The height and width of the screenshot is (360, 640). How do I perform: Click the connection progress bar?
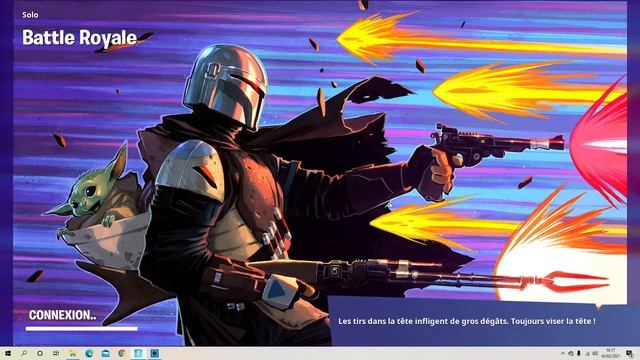coord(82,329)
